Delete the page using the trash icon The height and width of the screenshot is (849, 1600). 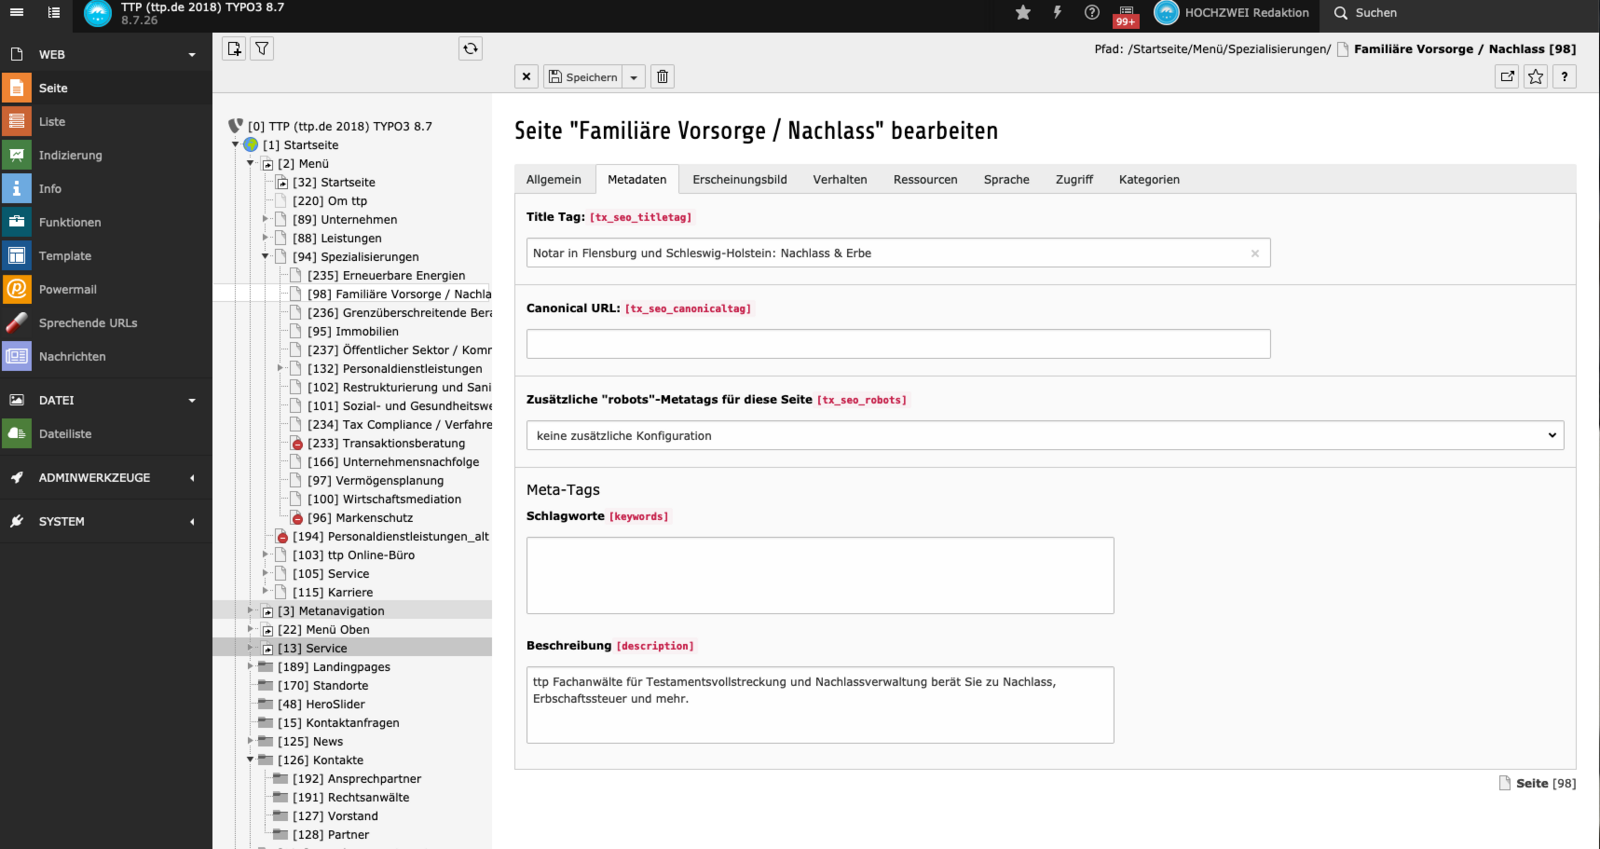(662, 77)
